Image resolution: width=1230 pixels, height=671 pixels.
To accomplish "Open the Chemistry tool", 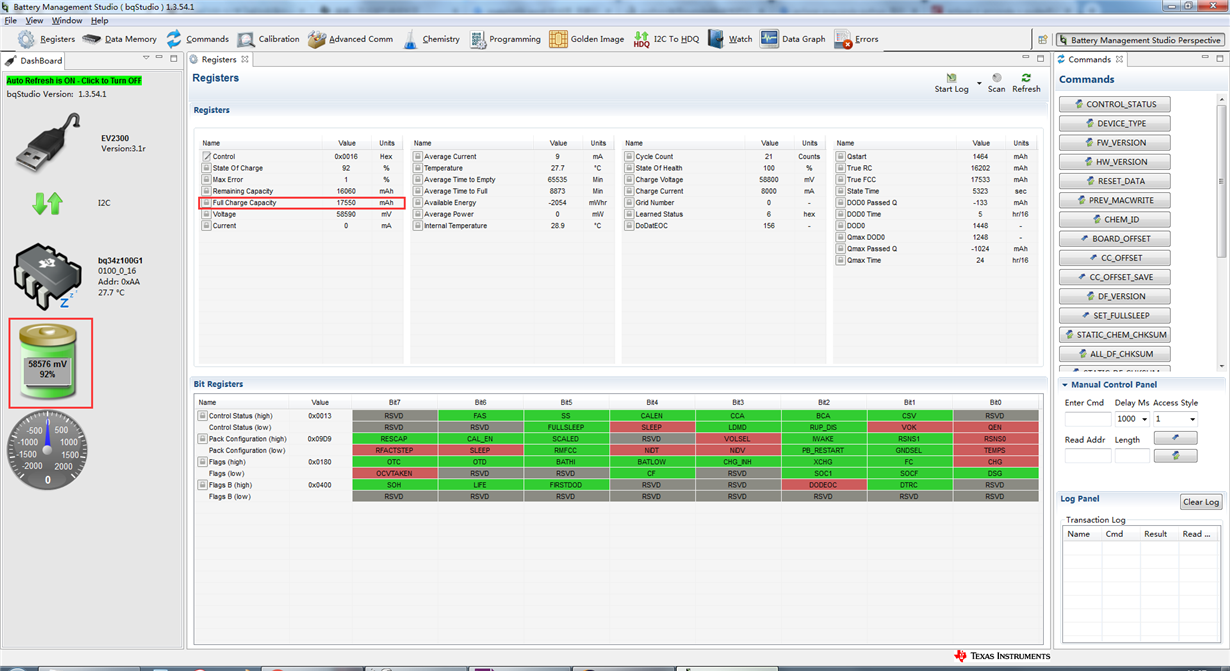I will [x=431, y=39].
